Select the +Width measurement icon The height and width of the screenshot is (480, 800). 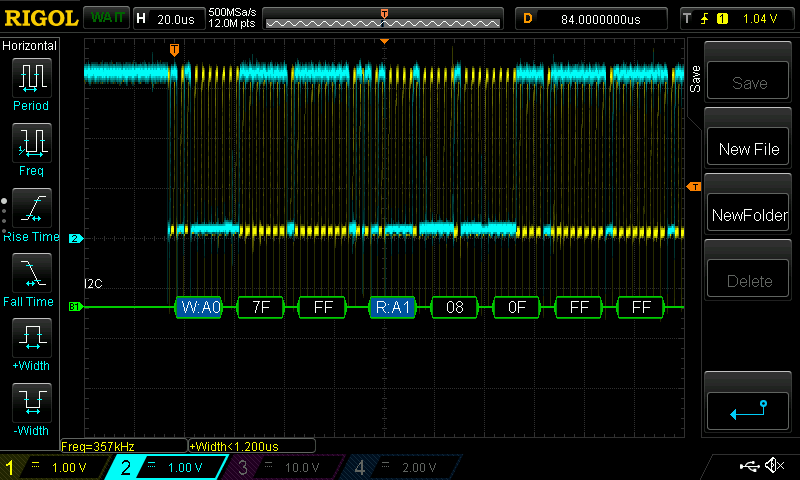coord(32,338)
